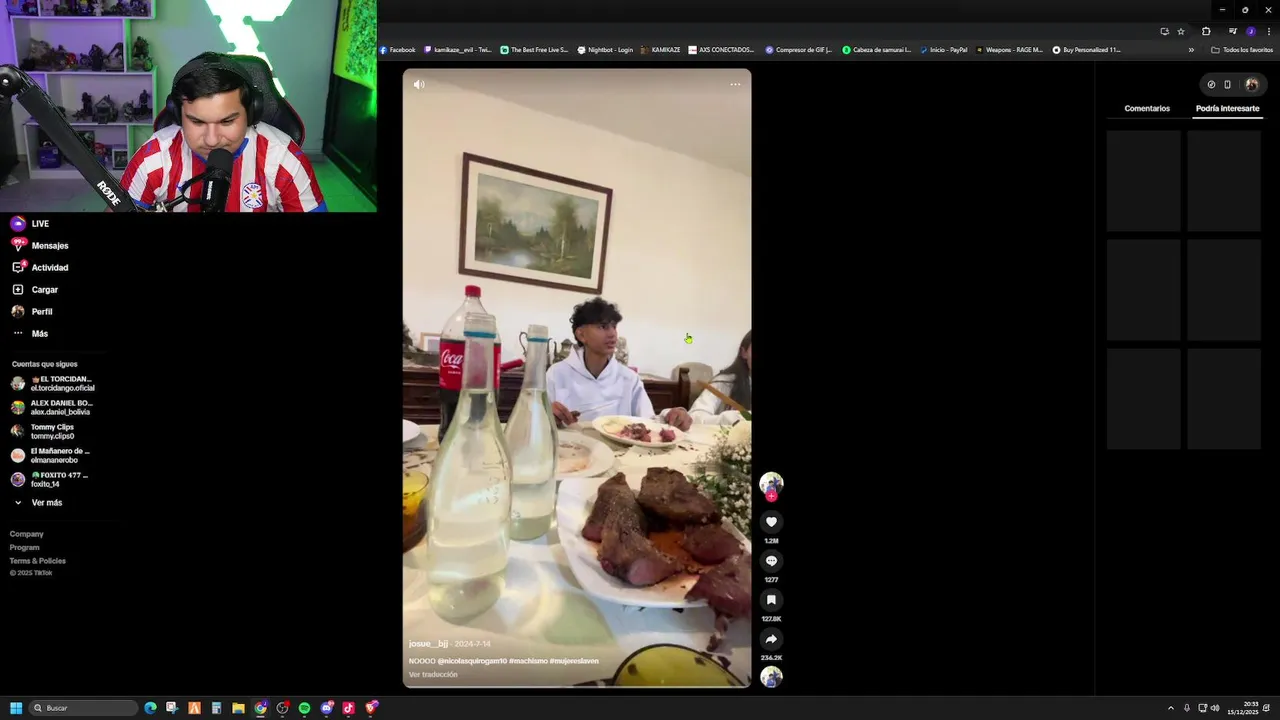Open the browser extensions puzzle icon
1280x720 pixels.
pyautogui.click(x=1206, y=31)
